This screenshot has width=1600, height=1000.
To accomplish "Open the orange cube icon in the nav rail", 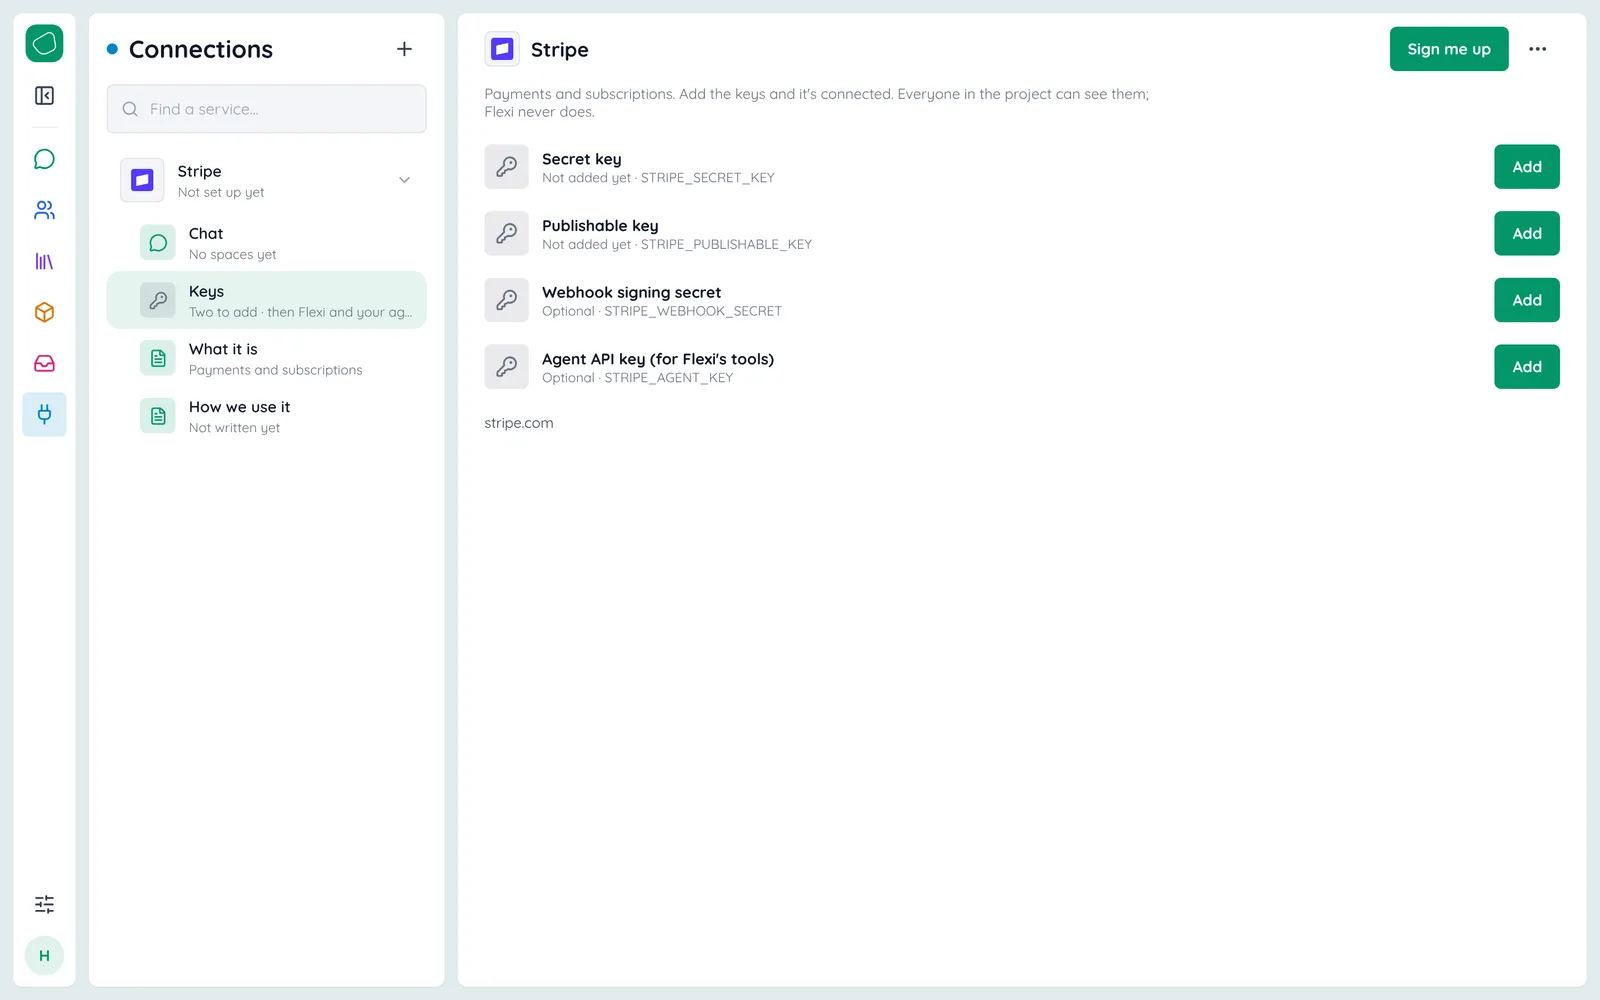I will 44,312.
